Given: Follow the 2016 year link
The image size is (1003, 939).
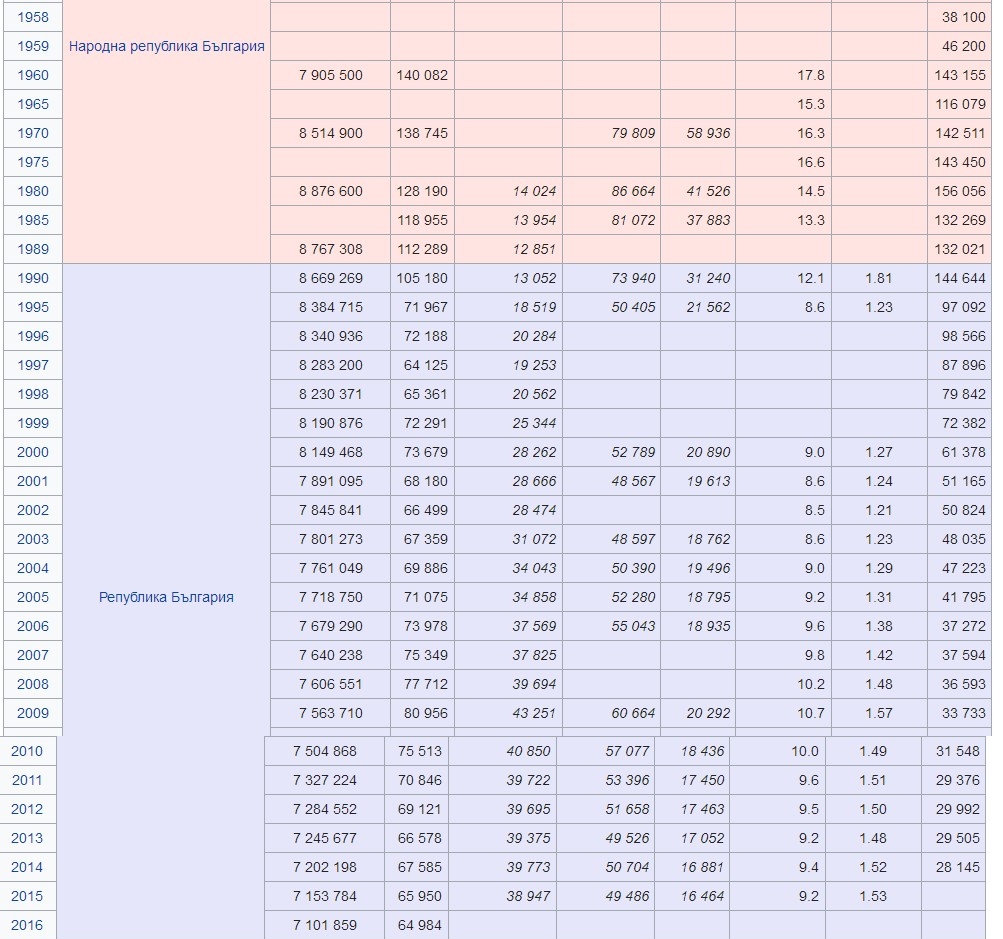Looking at the screenshot, I should [27, 925].
